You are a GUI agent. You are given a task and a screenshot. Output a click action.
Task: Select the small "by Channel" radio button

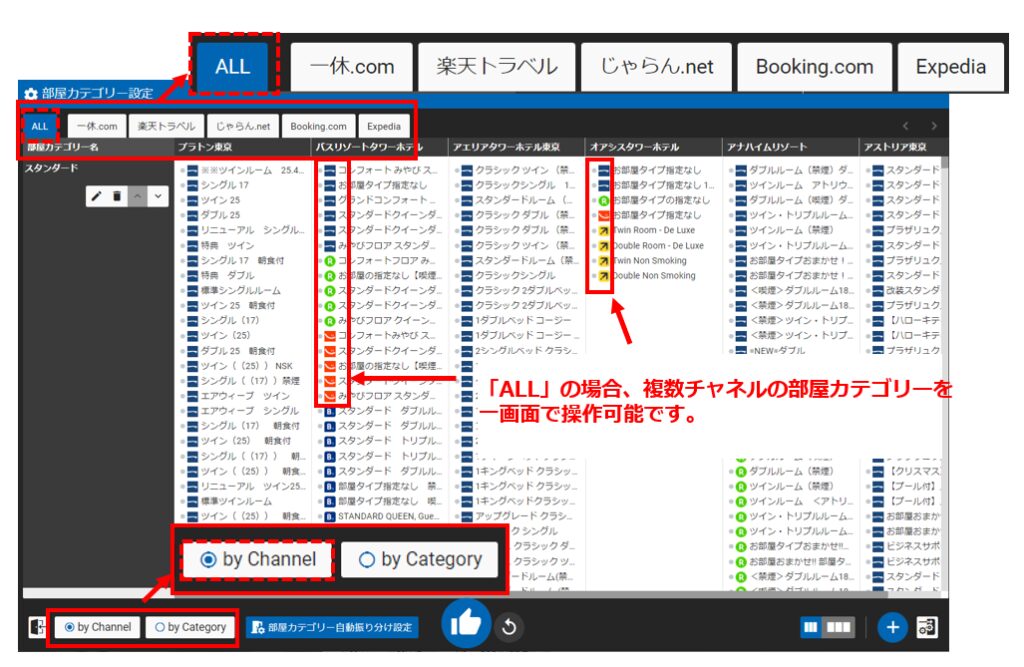click(x=97, y=627)
